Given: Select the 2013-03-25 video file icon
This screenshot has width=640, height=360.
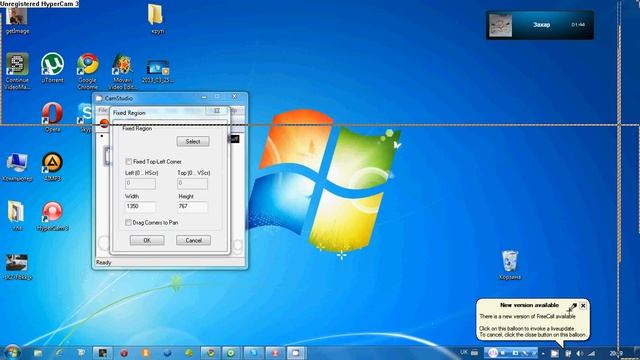Looking at the screenshot, I should [x=158, y=71].
